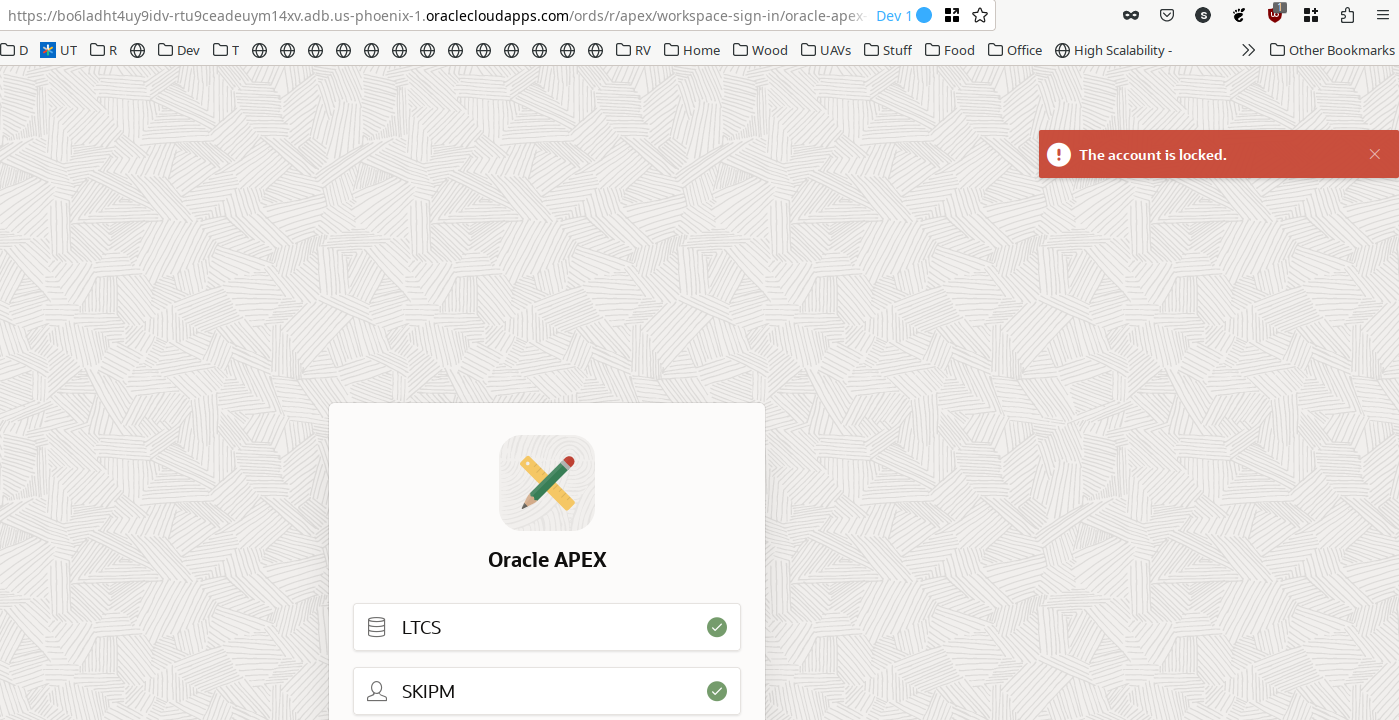Open the Dev 1 container indicator
Viewport: 1399px width, 720px height.
pos(903,16)
